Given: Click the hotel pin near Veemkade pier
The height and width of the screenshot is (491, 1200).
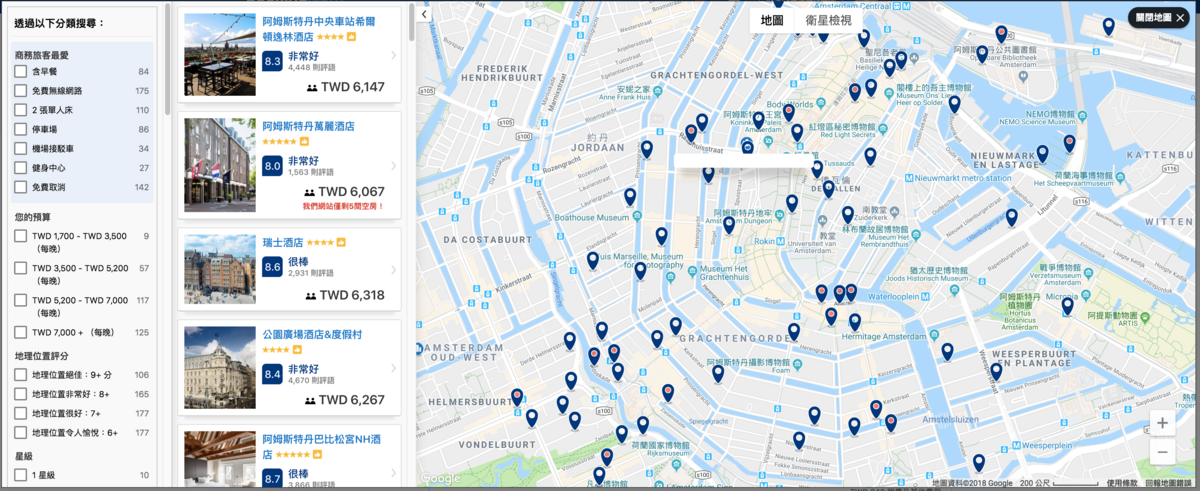Looking at the screenshot, I should coord(1108,27).
